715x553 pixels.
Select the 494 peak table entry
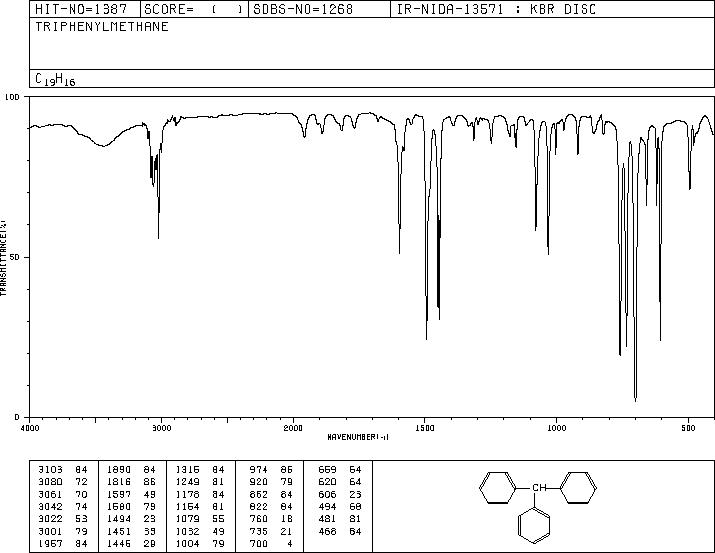340,506
